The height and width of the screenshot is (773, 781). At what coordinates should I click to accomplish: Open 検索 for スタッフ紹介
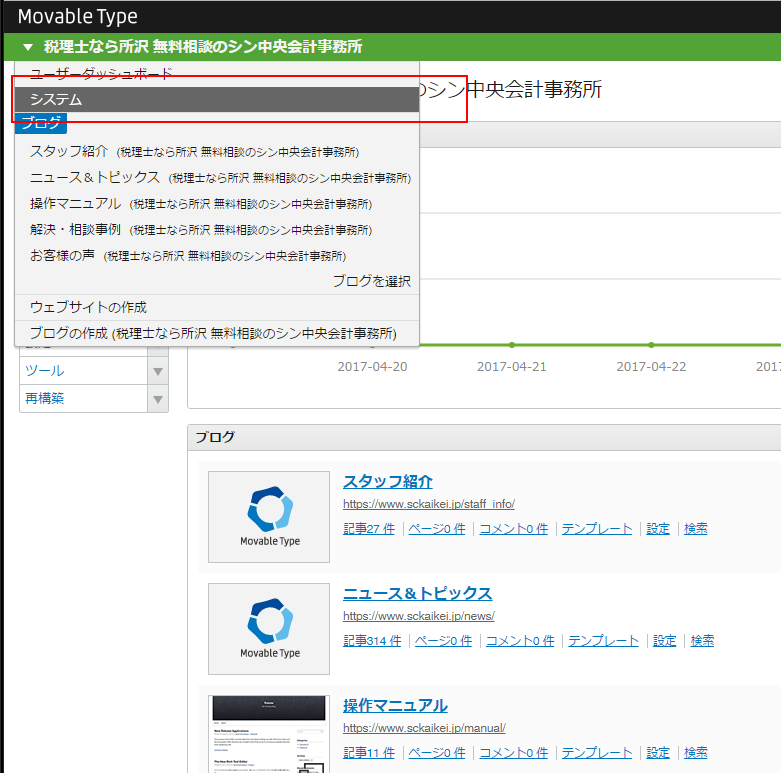coord(696,528)
